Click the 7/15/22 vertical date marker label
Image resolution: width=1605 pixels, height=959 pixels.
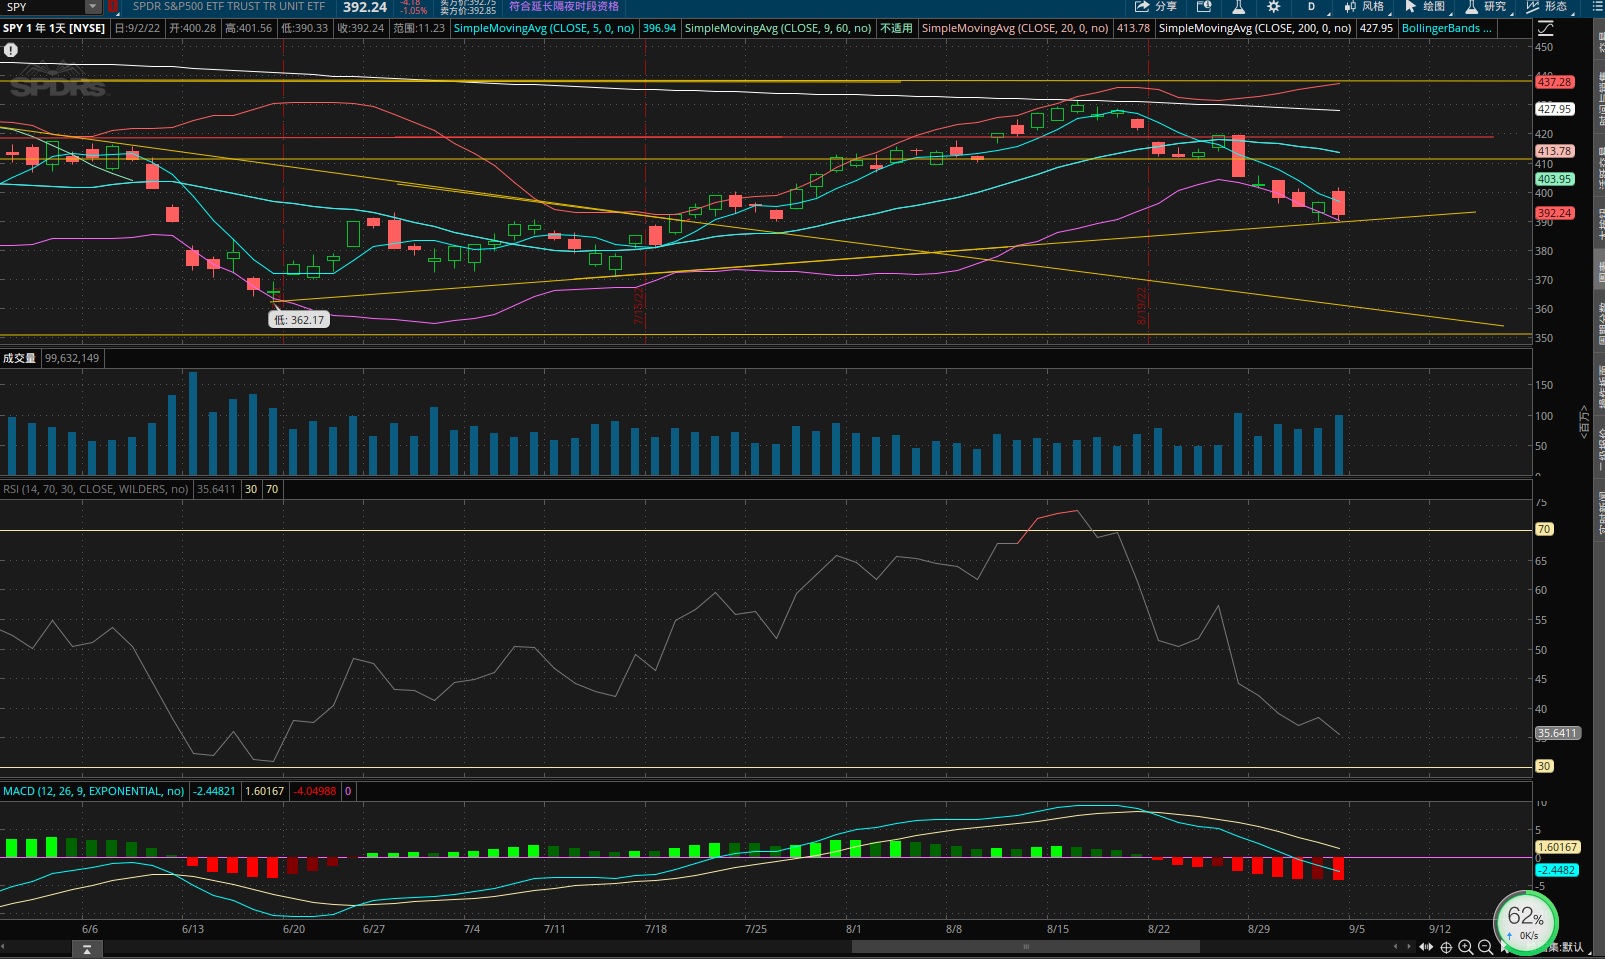[x=639, y=307]
